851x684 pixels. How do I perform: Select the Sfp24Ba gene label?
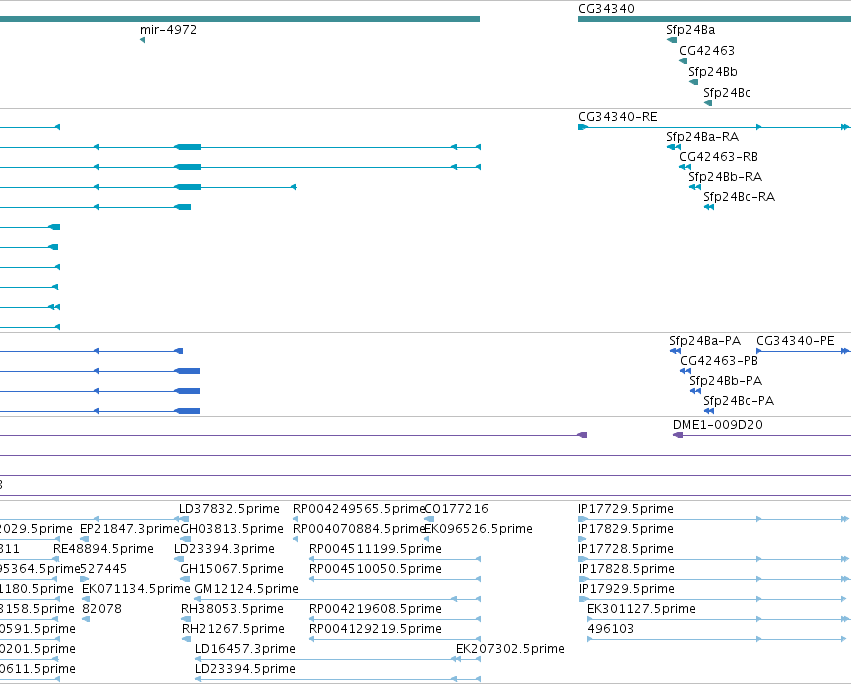click(690, 30)
